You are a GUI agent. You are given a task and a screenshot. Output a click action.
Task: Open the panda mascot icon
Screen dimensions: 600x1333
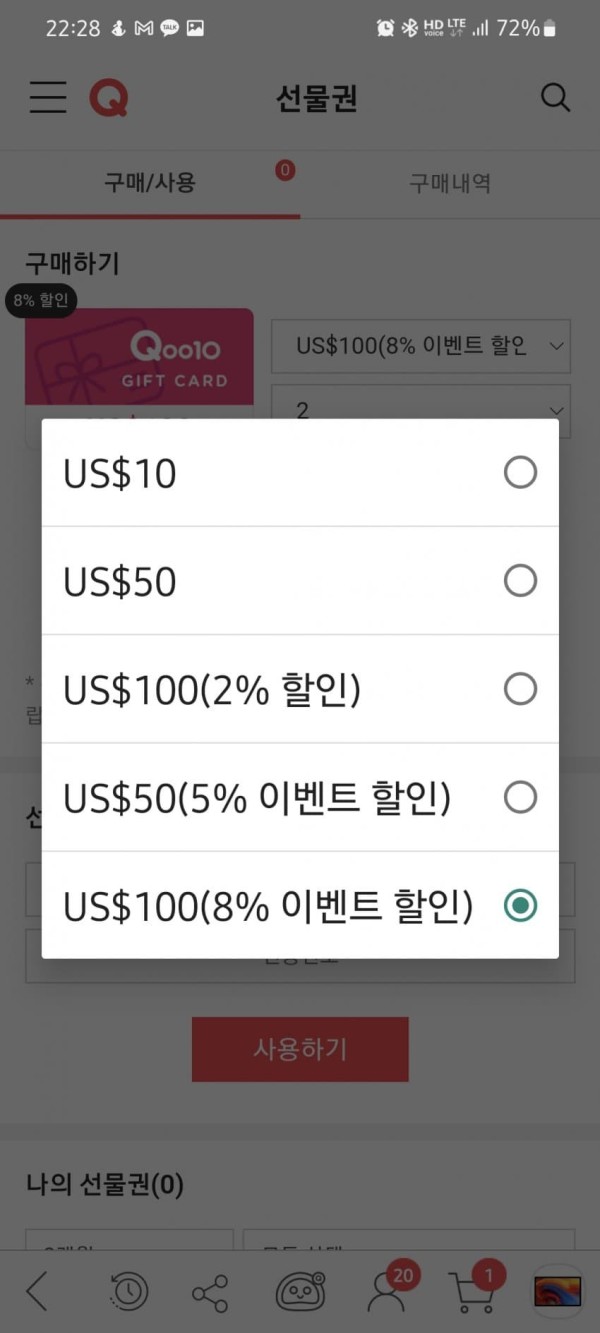301,1292
